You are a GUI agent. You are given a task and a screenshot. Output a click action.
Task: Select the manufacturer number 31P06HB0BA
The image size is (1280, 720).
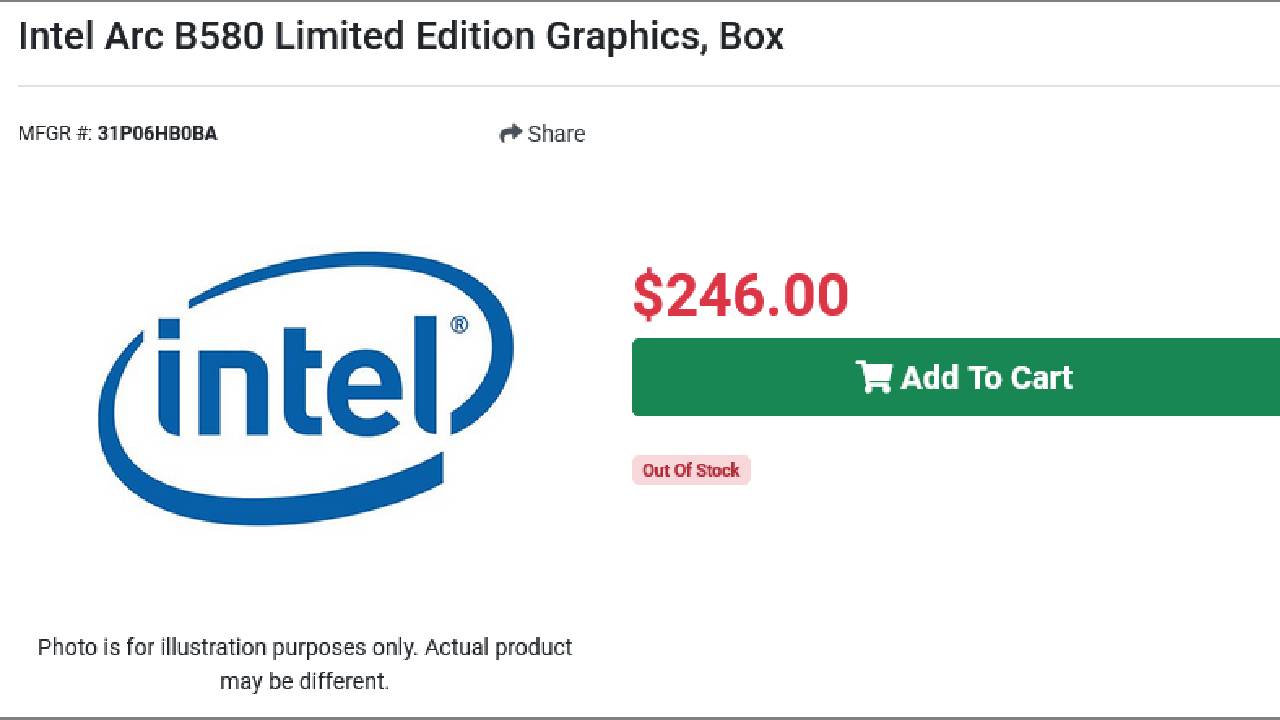(x=157, y=134)
